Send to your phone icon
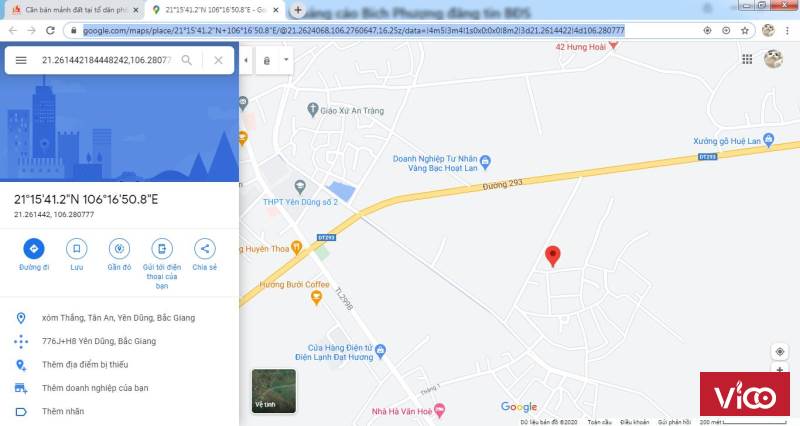Image resolution: width=800 pixels, height=426 pixels. pos(162,248)
